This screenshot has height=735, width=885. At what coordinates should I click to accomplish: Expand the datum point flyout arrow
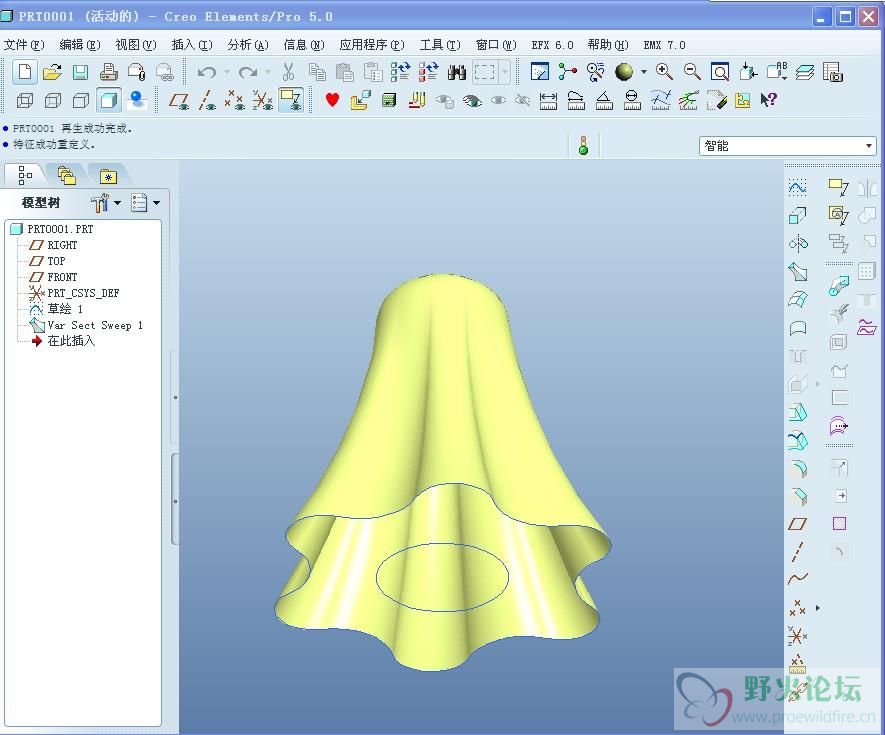[818, 608]
